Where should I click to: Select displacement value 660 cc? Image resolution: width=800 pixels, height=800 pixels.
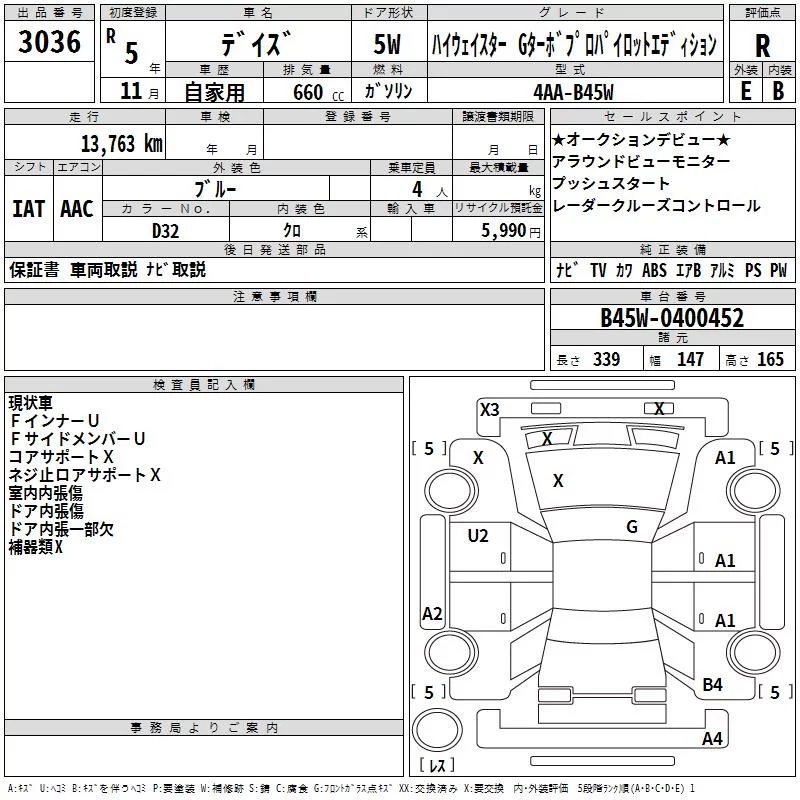318,93
